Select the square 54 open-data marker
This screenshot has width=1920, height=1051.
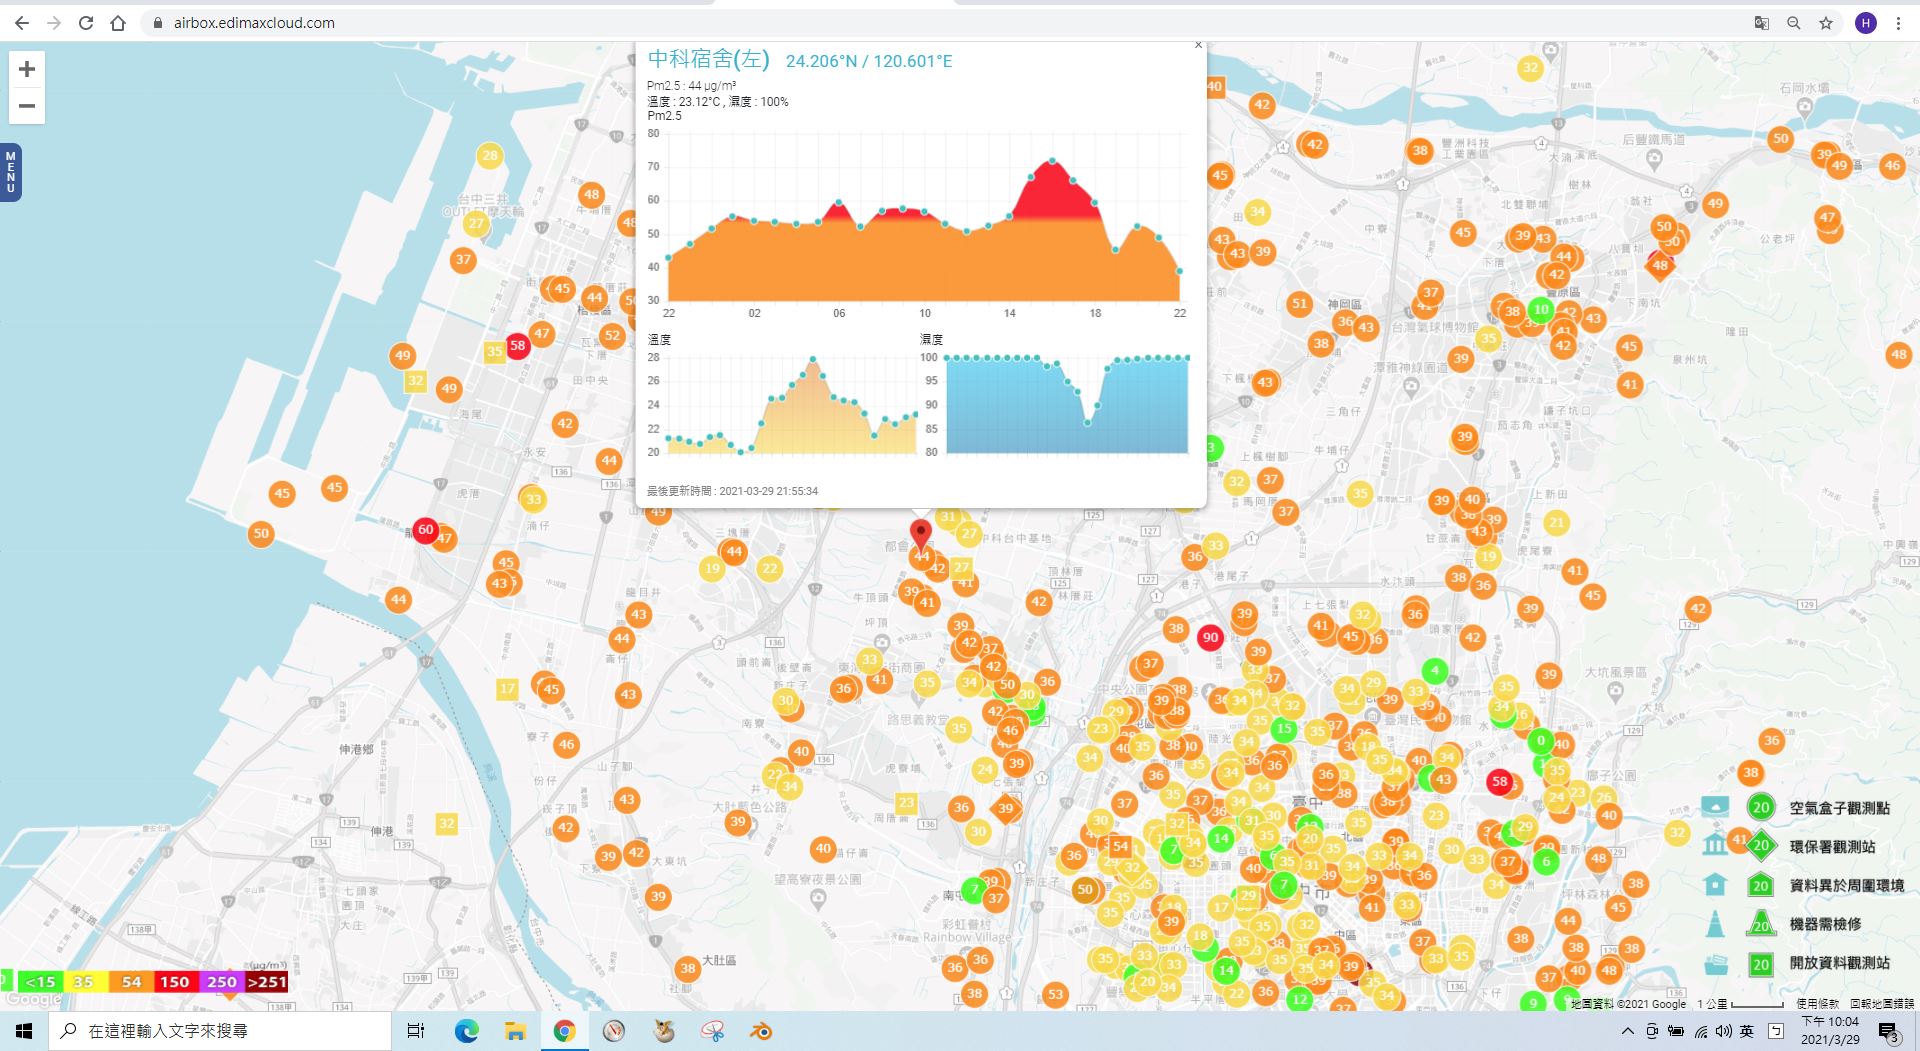(1120, 846)
